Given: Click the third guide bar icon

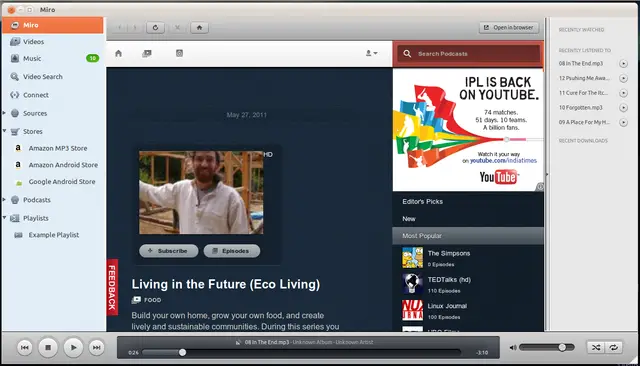Looking at the screenshot, I should coord(179,53).
